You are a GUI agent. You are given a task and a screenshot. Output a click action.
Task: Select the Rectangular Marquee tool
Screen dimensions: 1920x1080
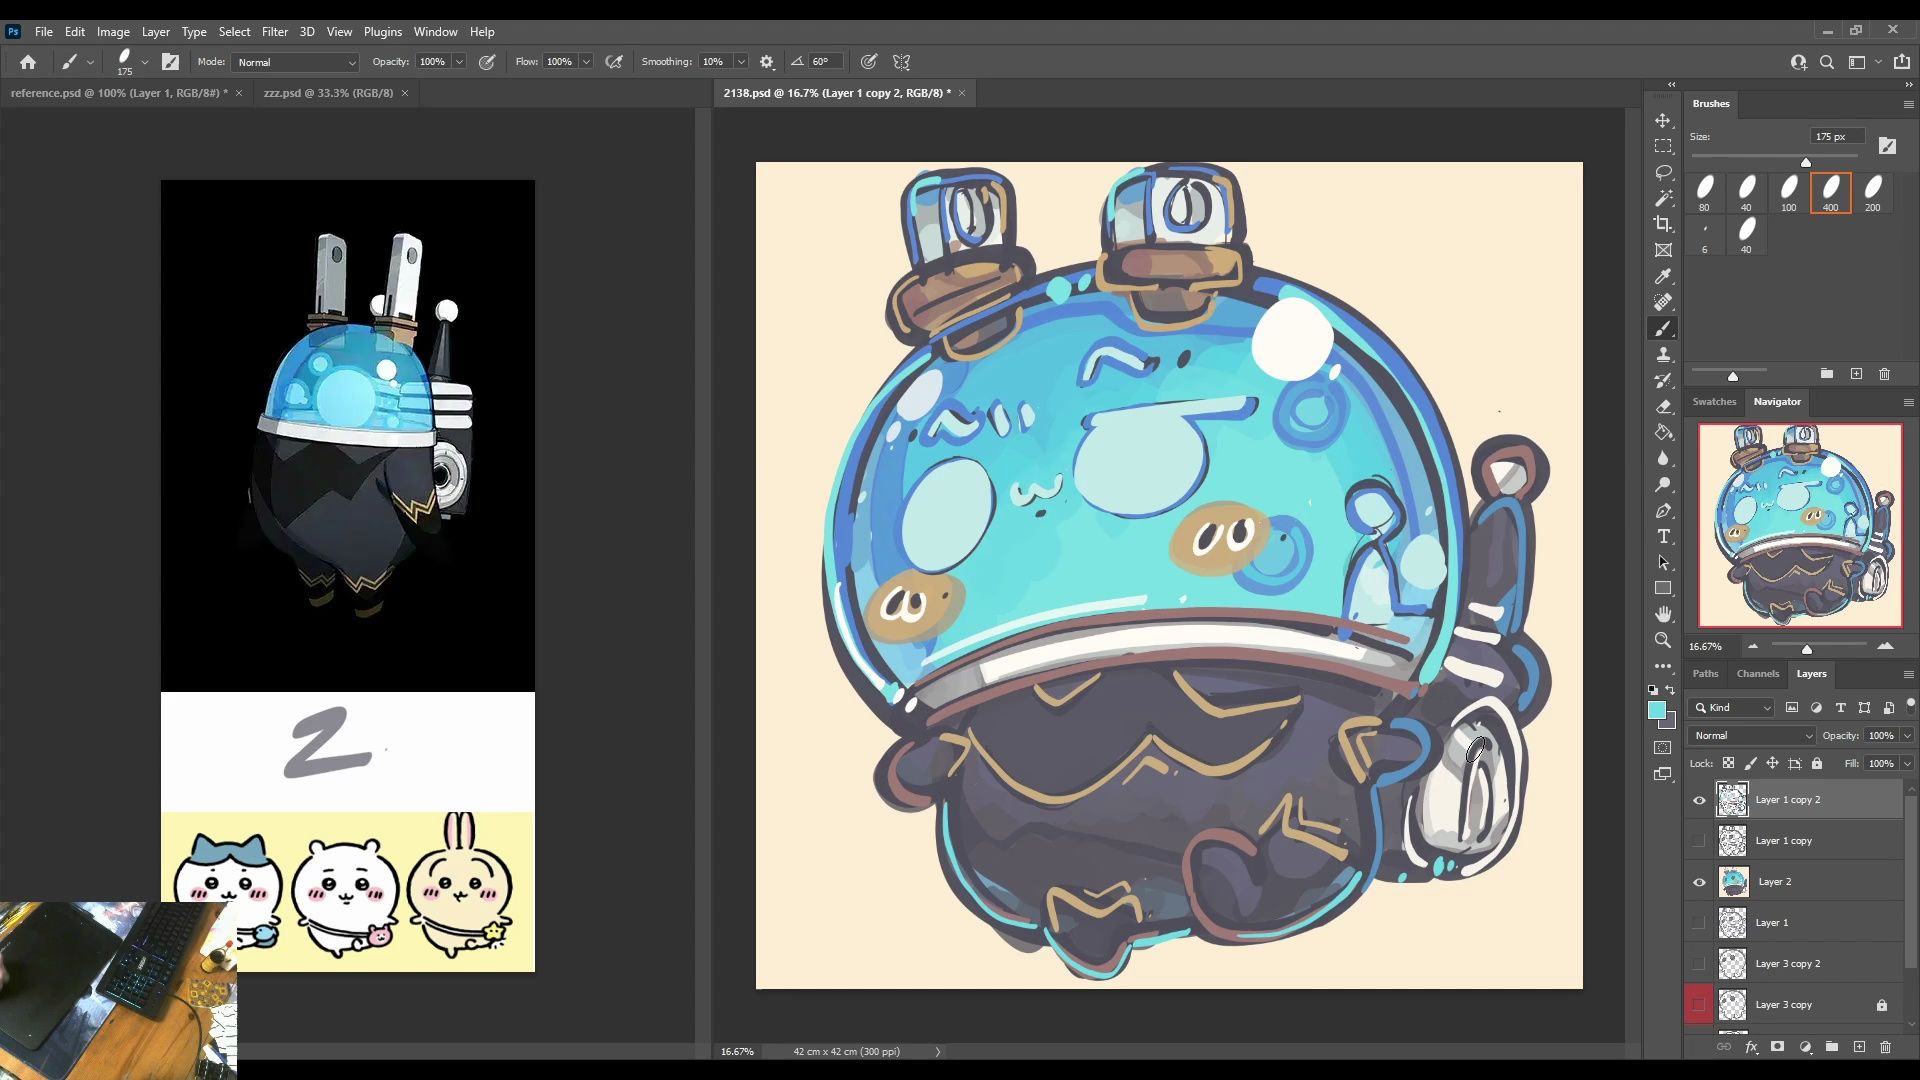pos(1663,146)
